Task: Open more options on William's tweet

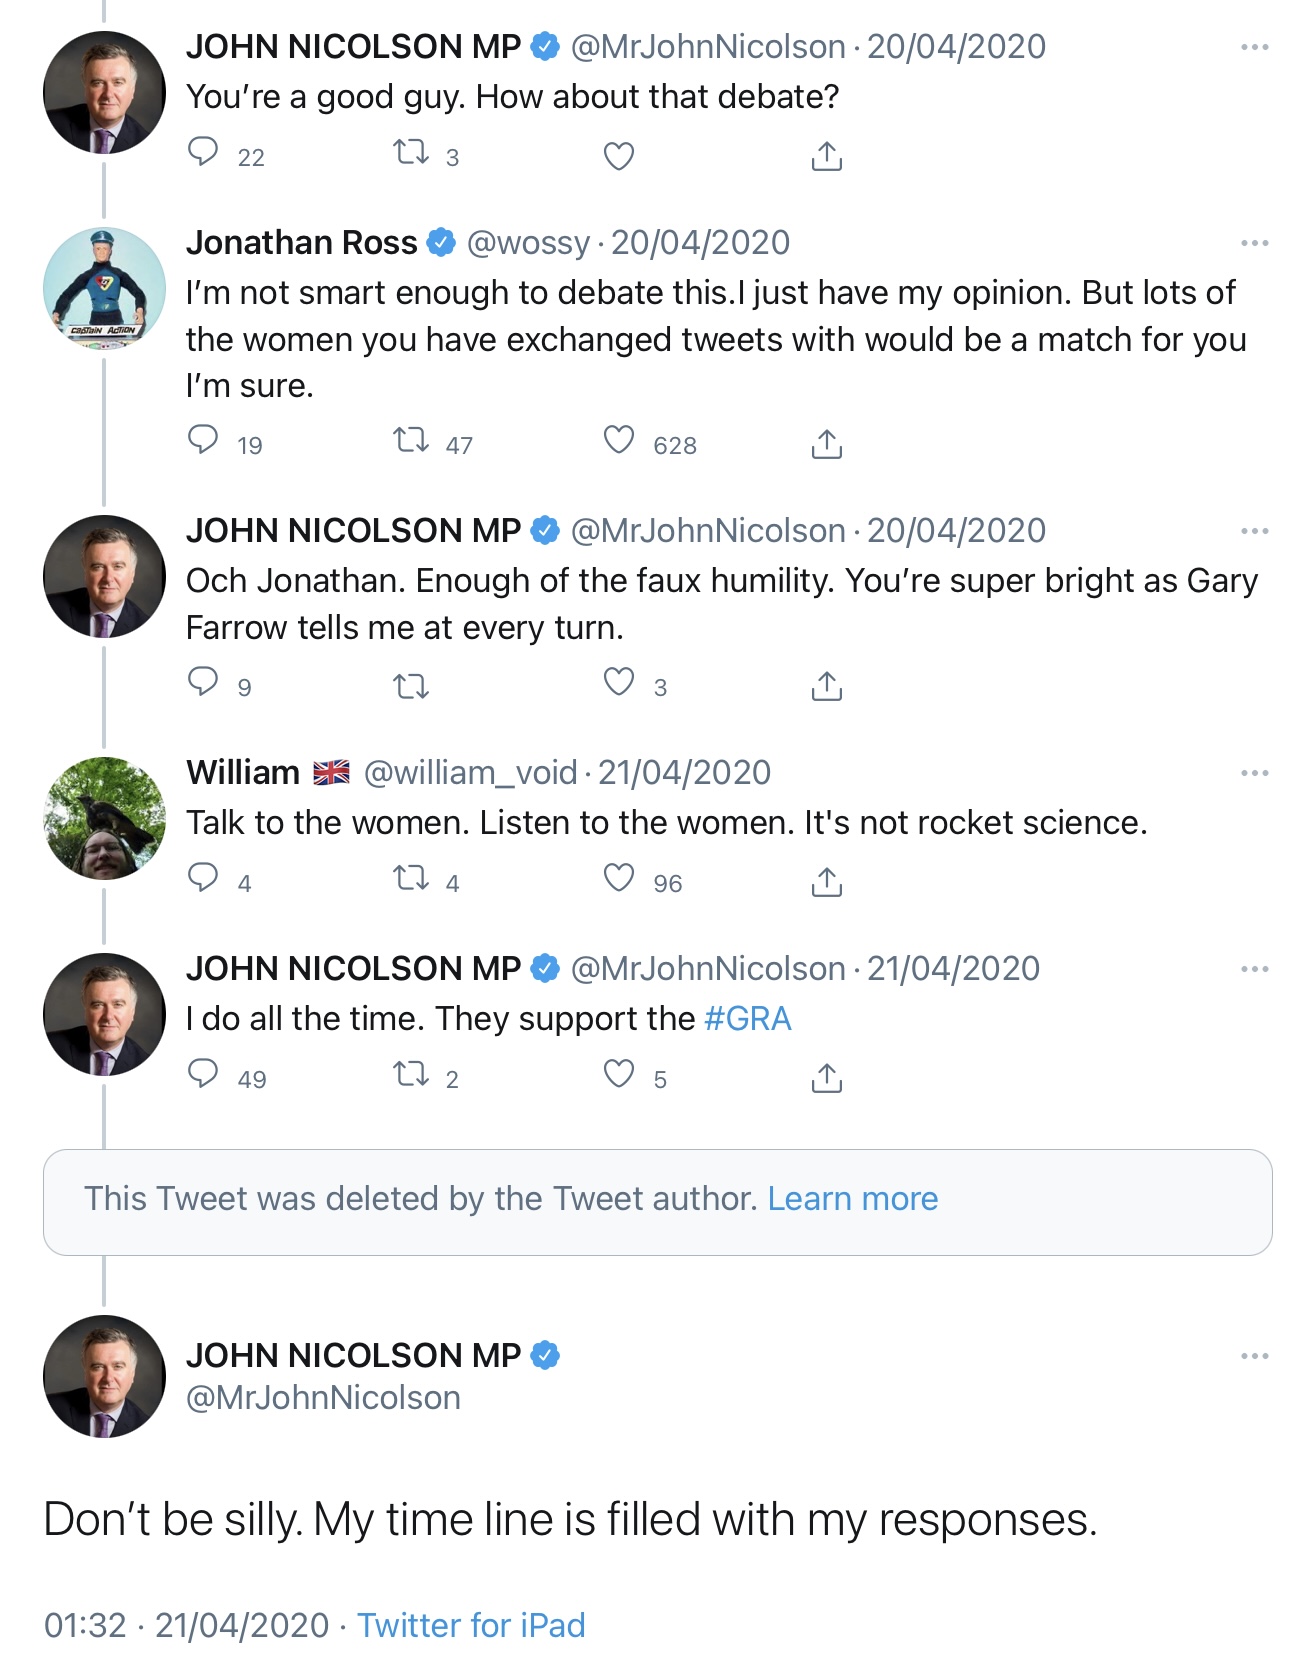Action: (1254, 773)
